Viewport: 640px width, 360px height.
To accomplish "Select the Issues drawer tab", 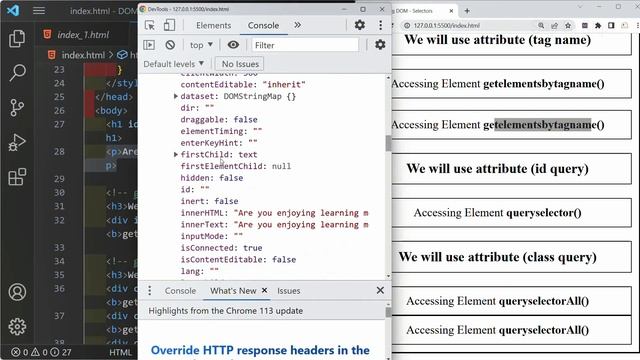I will (289, 291).
